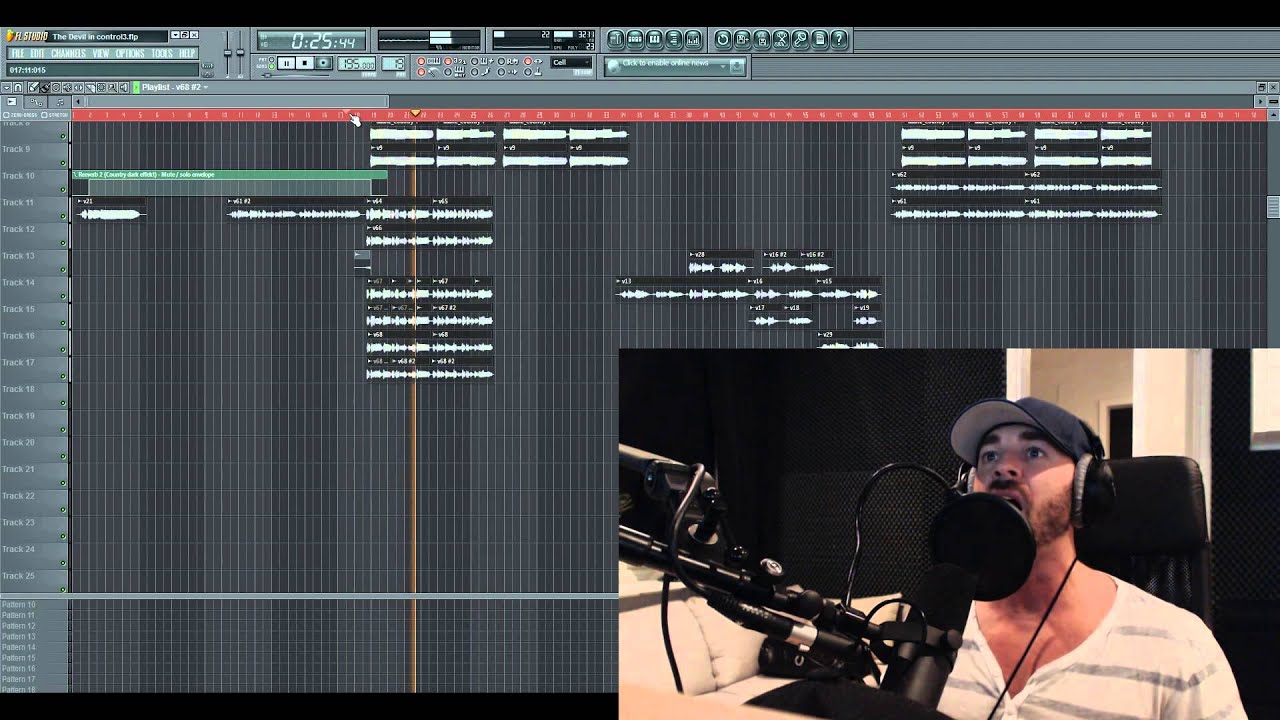
Task: Open the Piano Roll view icon
Action: [654, 39]
